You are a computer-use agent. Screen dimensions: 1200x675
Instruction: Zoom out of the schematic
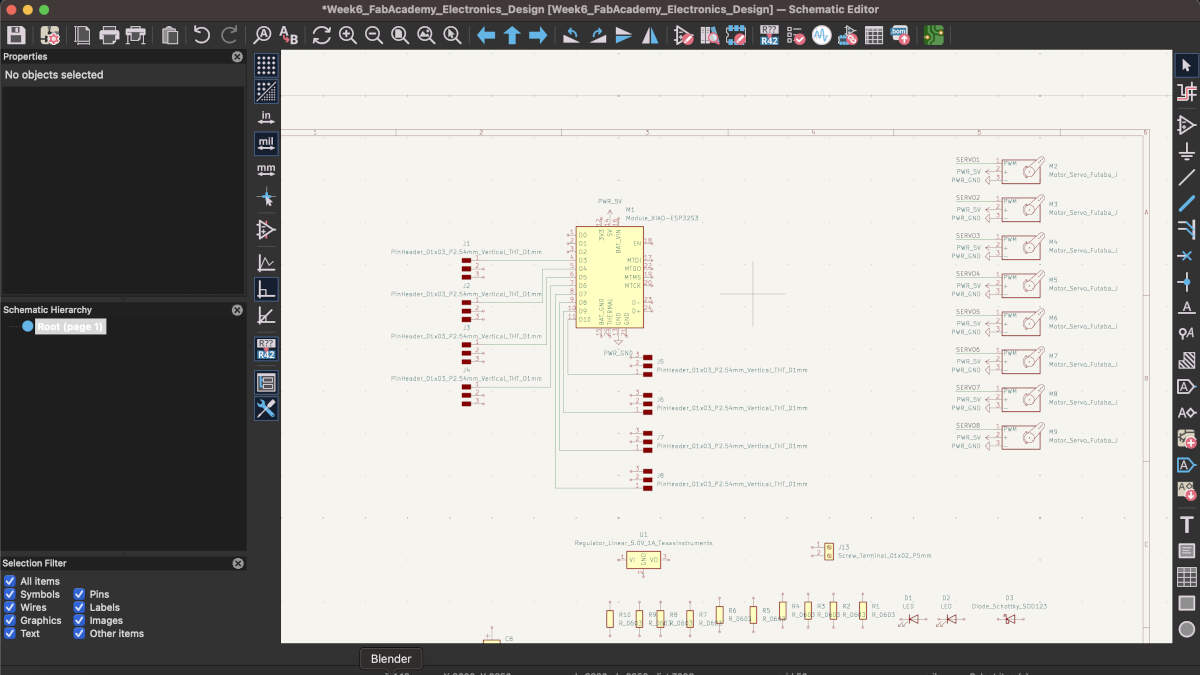[374, 35]
